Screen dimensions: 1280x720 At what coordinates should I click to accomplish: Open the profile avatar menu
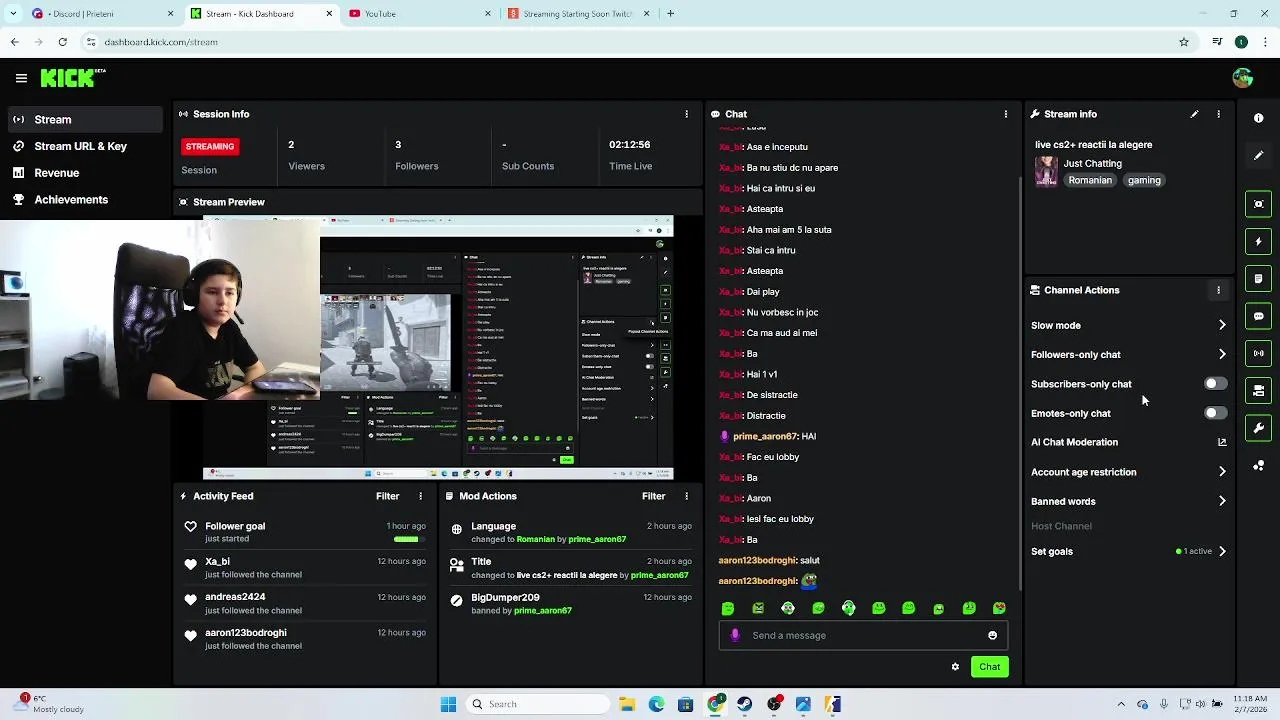pyautogui.click(x=1243, y=78)
